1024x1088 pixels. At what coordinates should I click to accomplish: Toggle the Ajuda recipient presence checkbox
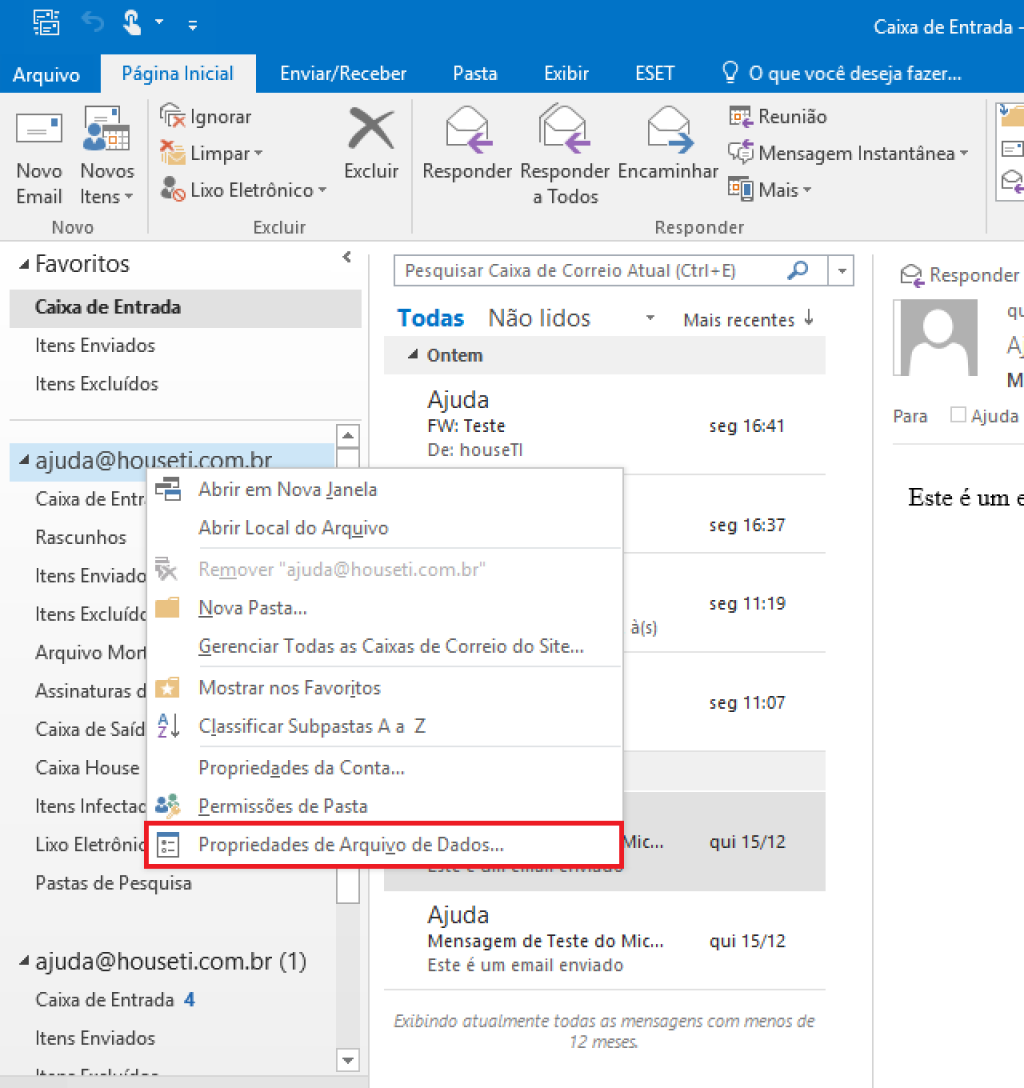tap(958, 415)
